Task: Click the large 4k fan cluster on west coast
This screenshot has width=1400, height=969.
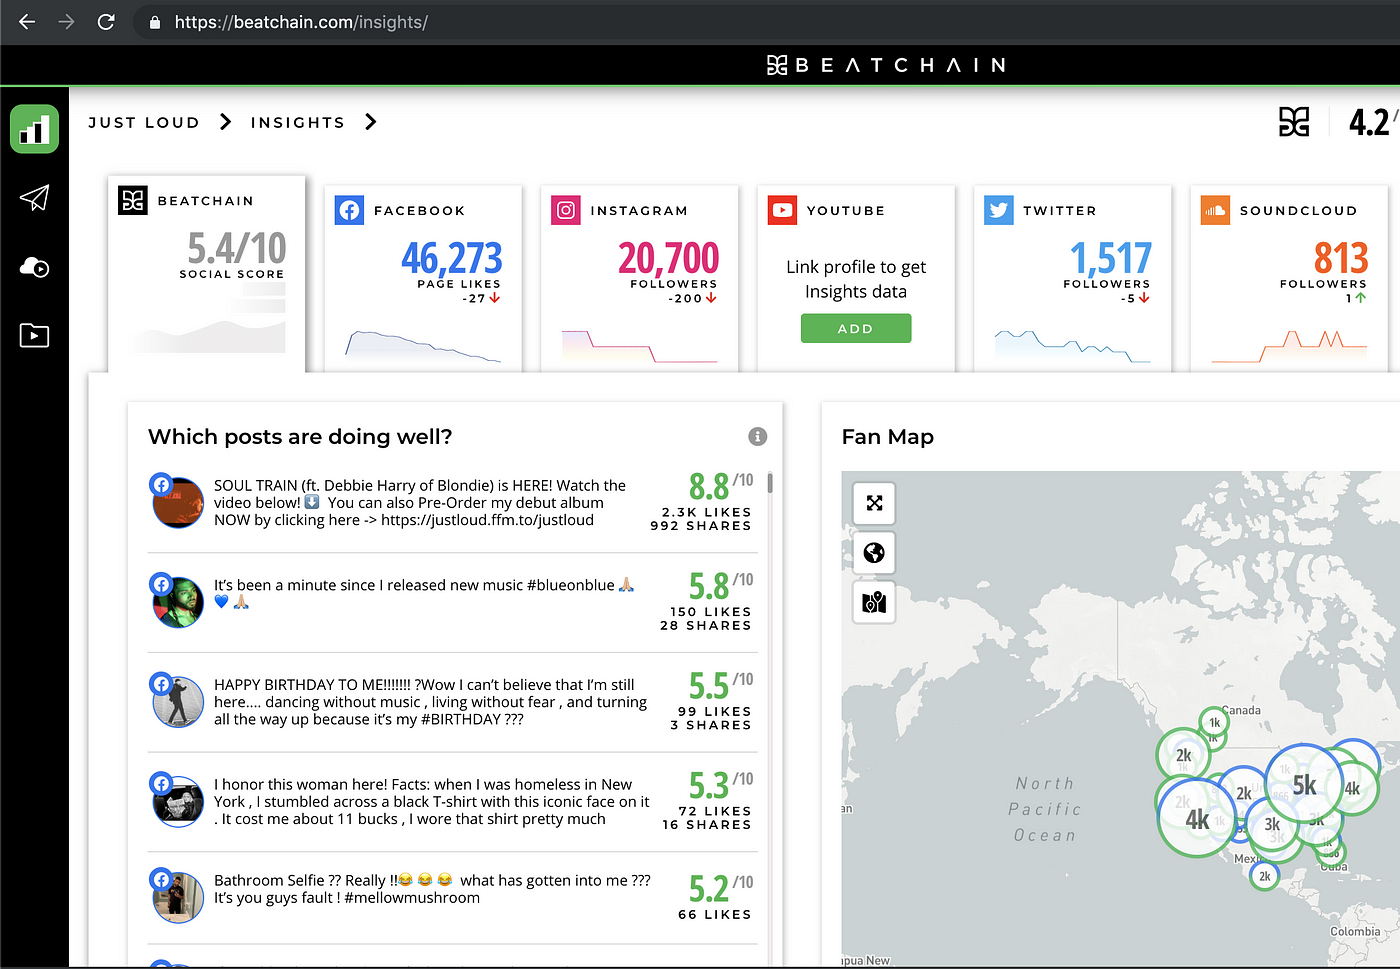Action: click(x=1197, y=819)
